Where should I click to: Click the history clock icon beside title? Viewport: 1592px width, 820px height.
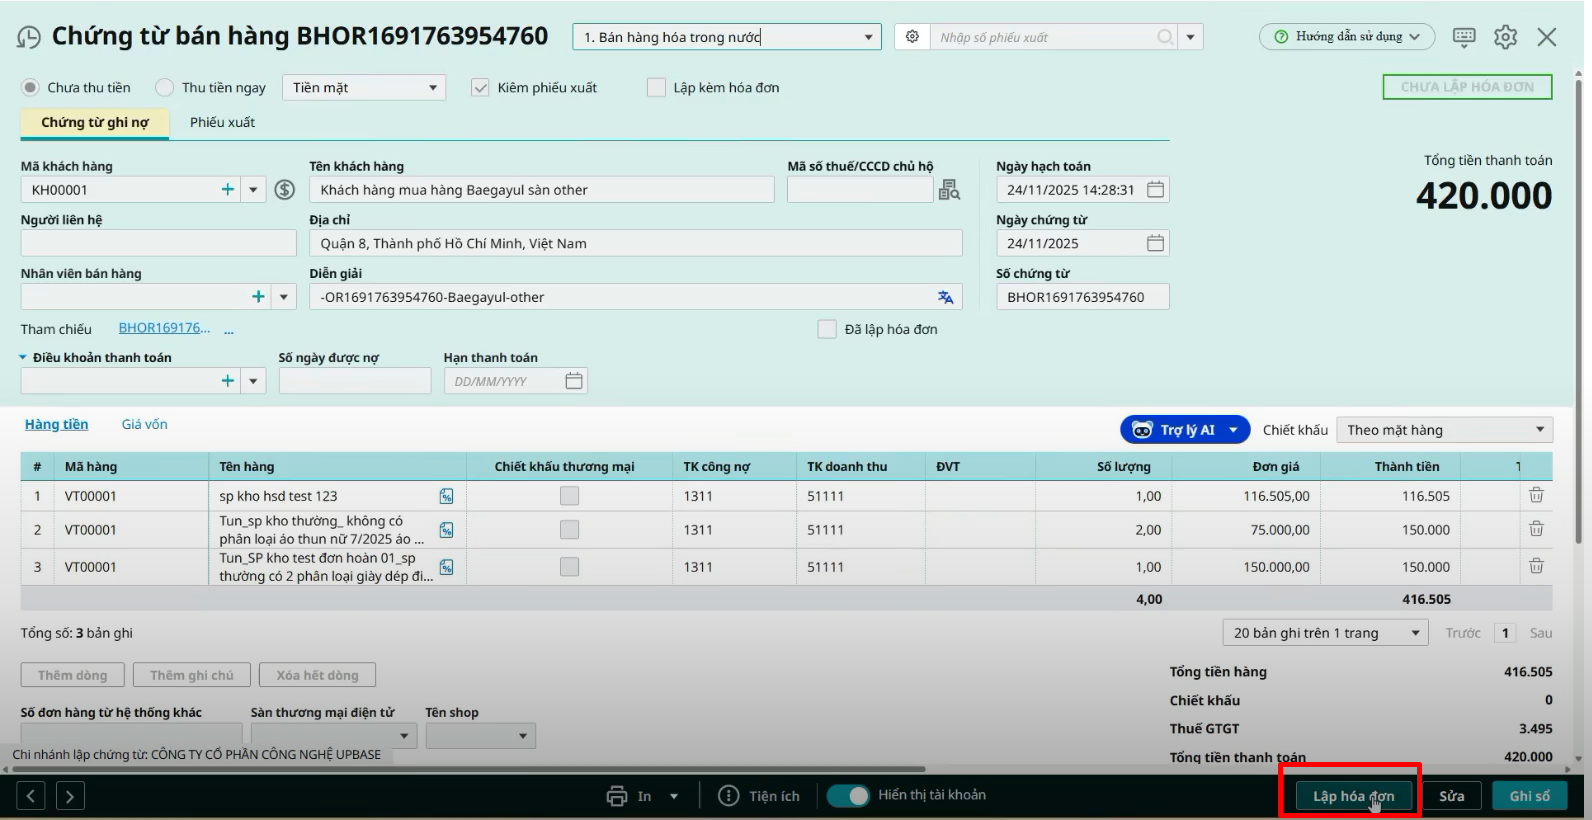[29, 38]
